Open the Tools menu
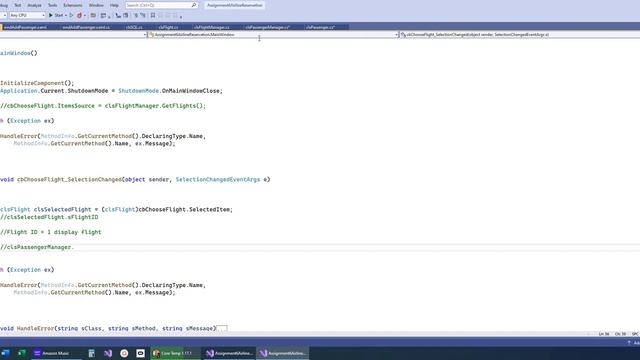 point(53,5)
